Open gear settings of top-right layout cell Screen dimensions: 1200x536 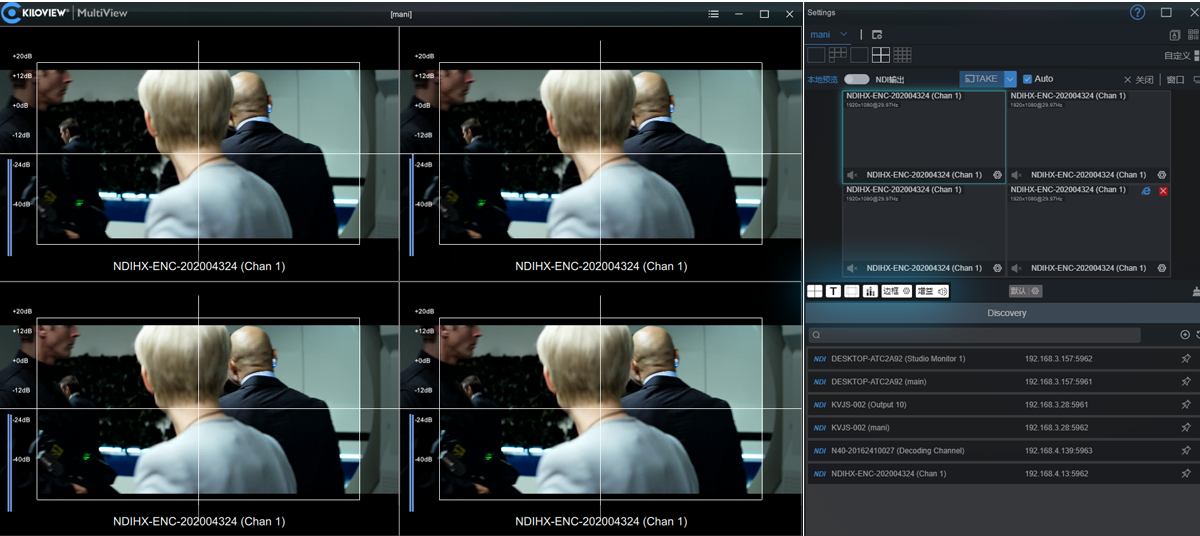click(1161, 175)
